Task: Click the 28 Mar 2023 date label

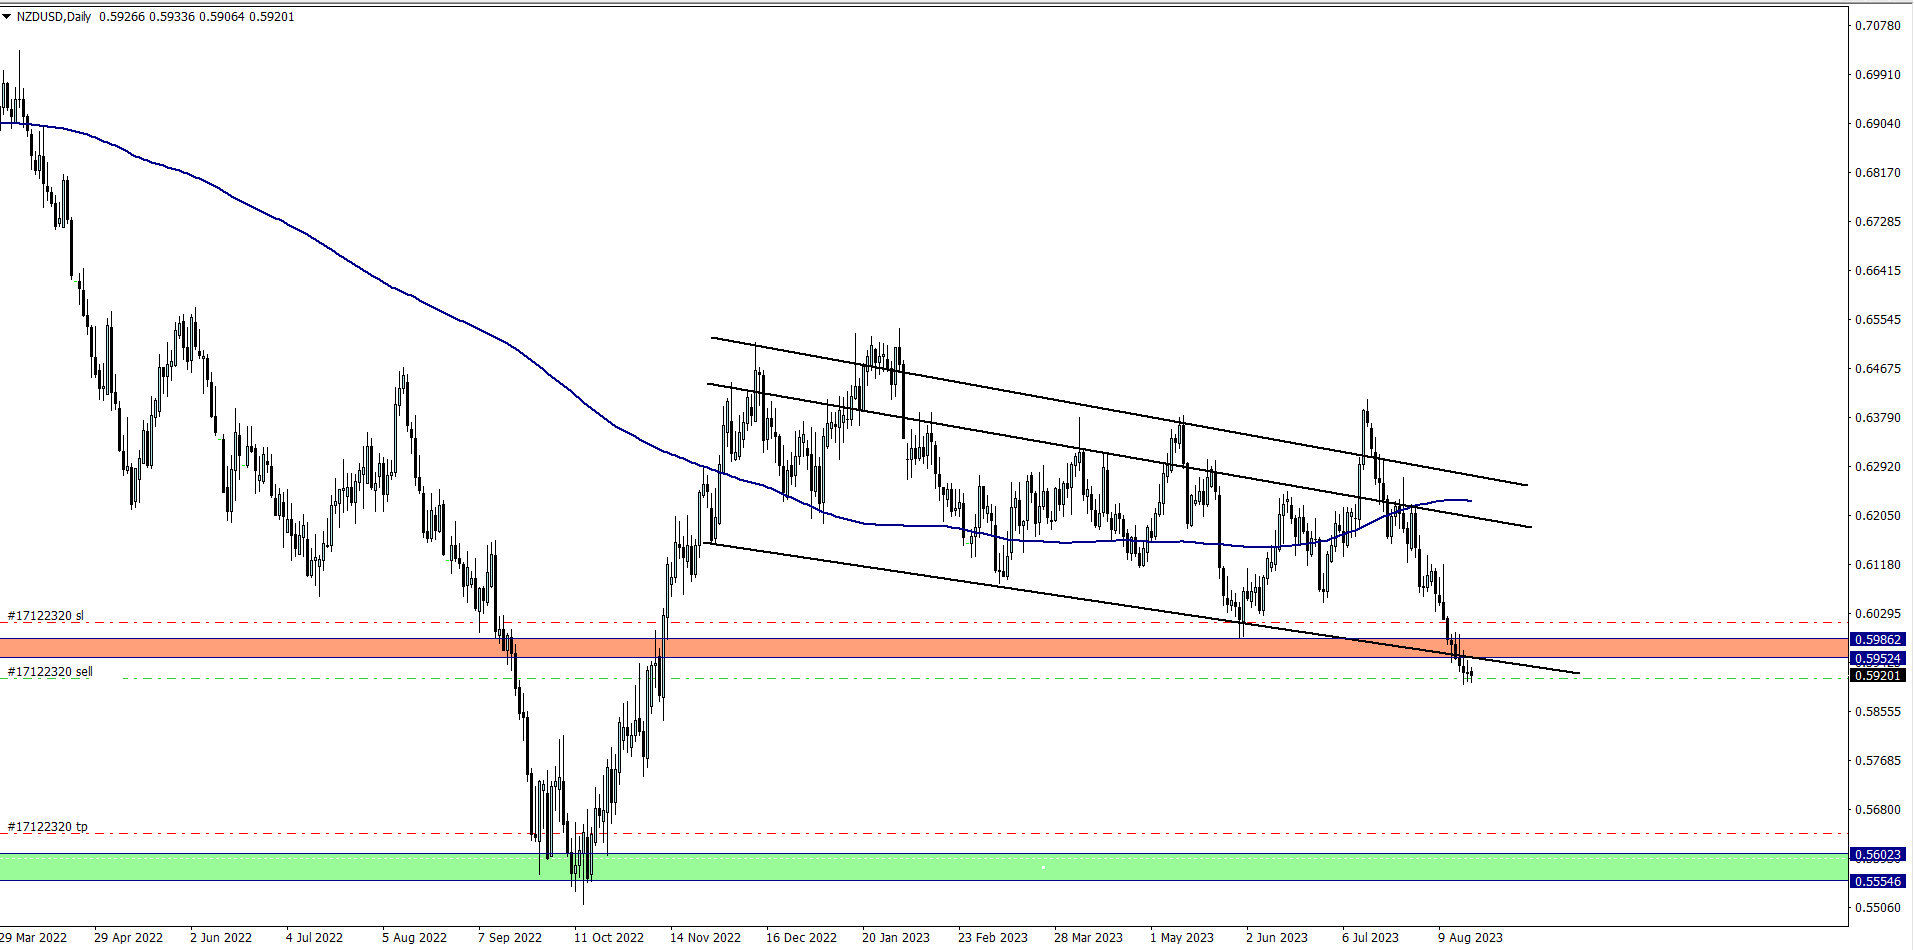Action: pos(1088,937)
